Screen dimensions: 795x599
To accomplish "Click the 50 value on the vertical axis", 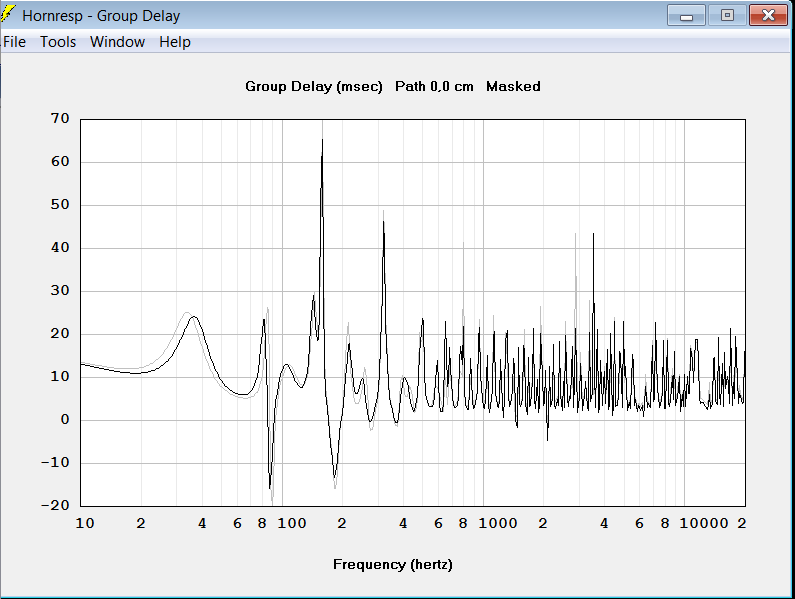I will (60, 204).
